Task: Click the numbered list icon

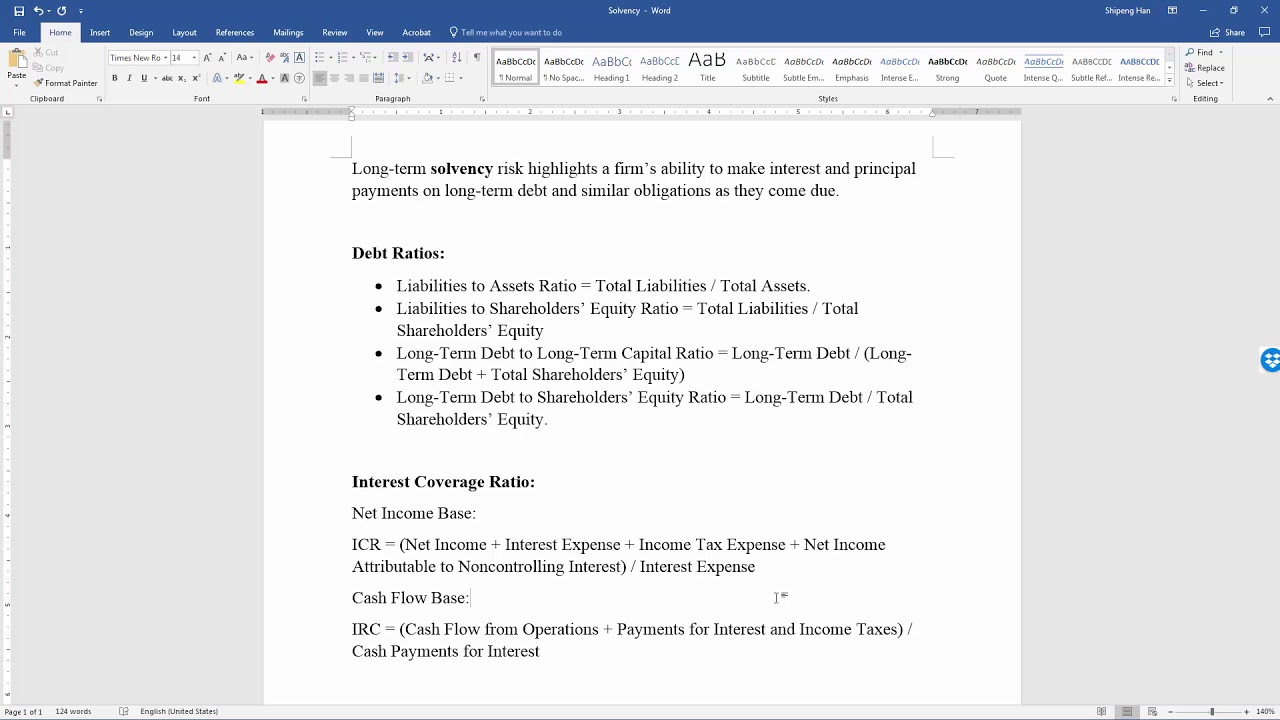Action: 341,57
